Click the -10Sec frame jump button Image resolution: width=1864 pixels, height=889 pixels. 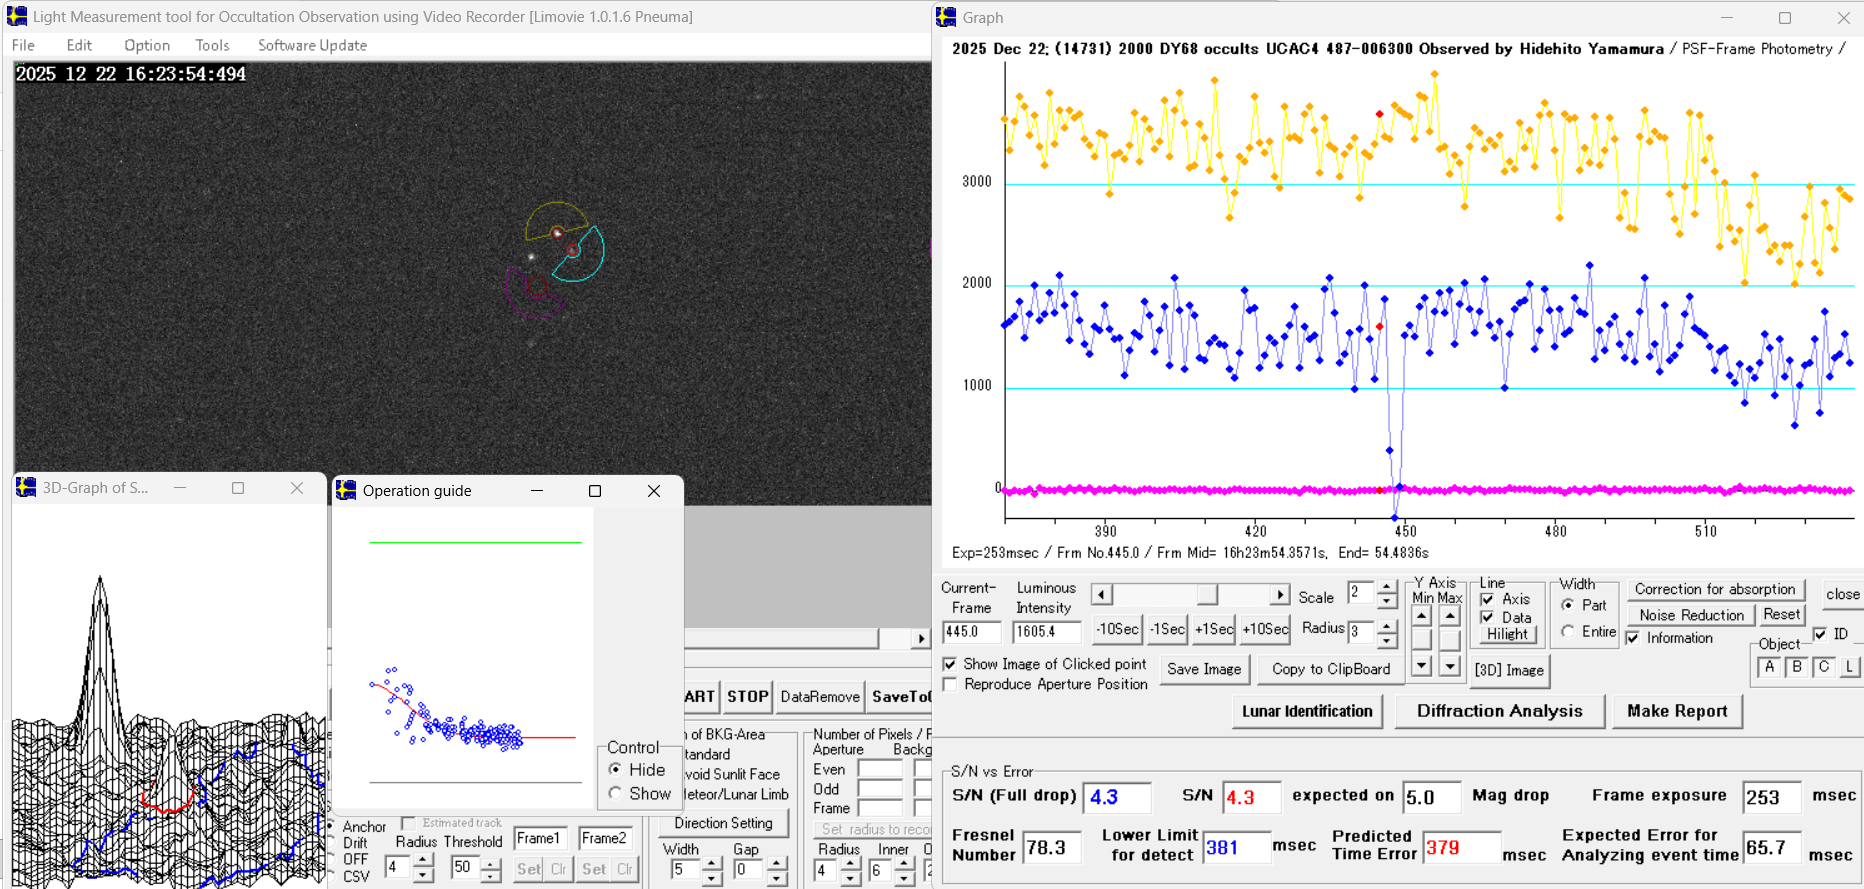click(1116, 629)
